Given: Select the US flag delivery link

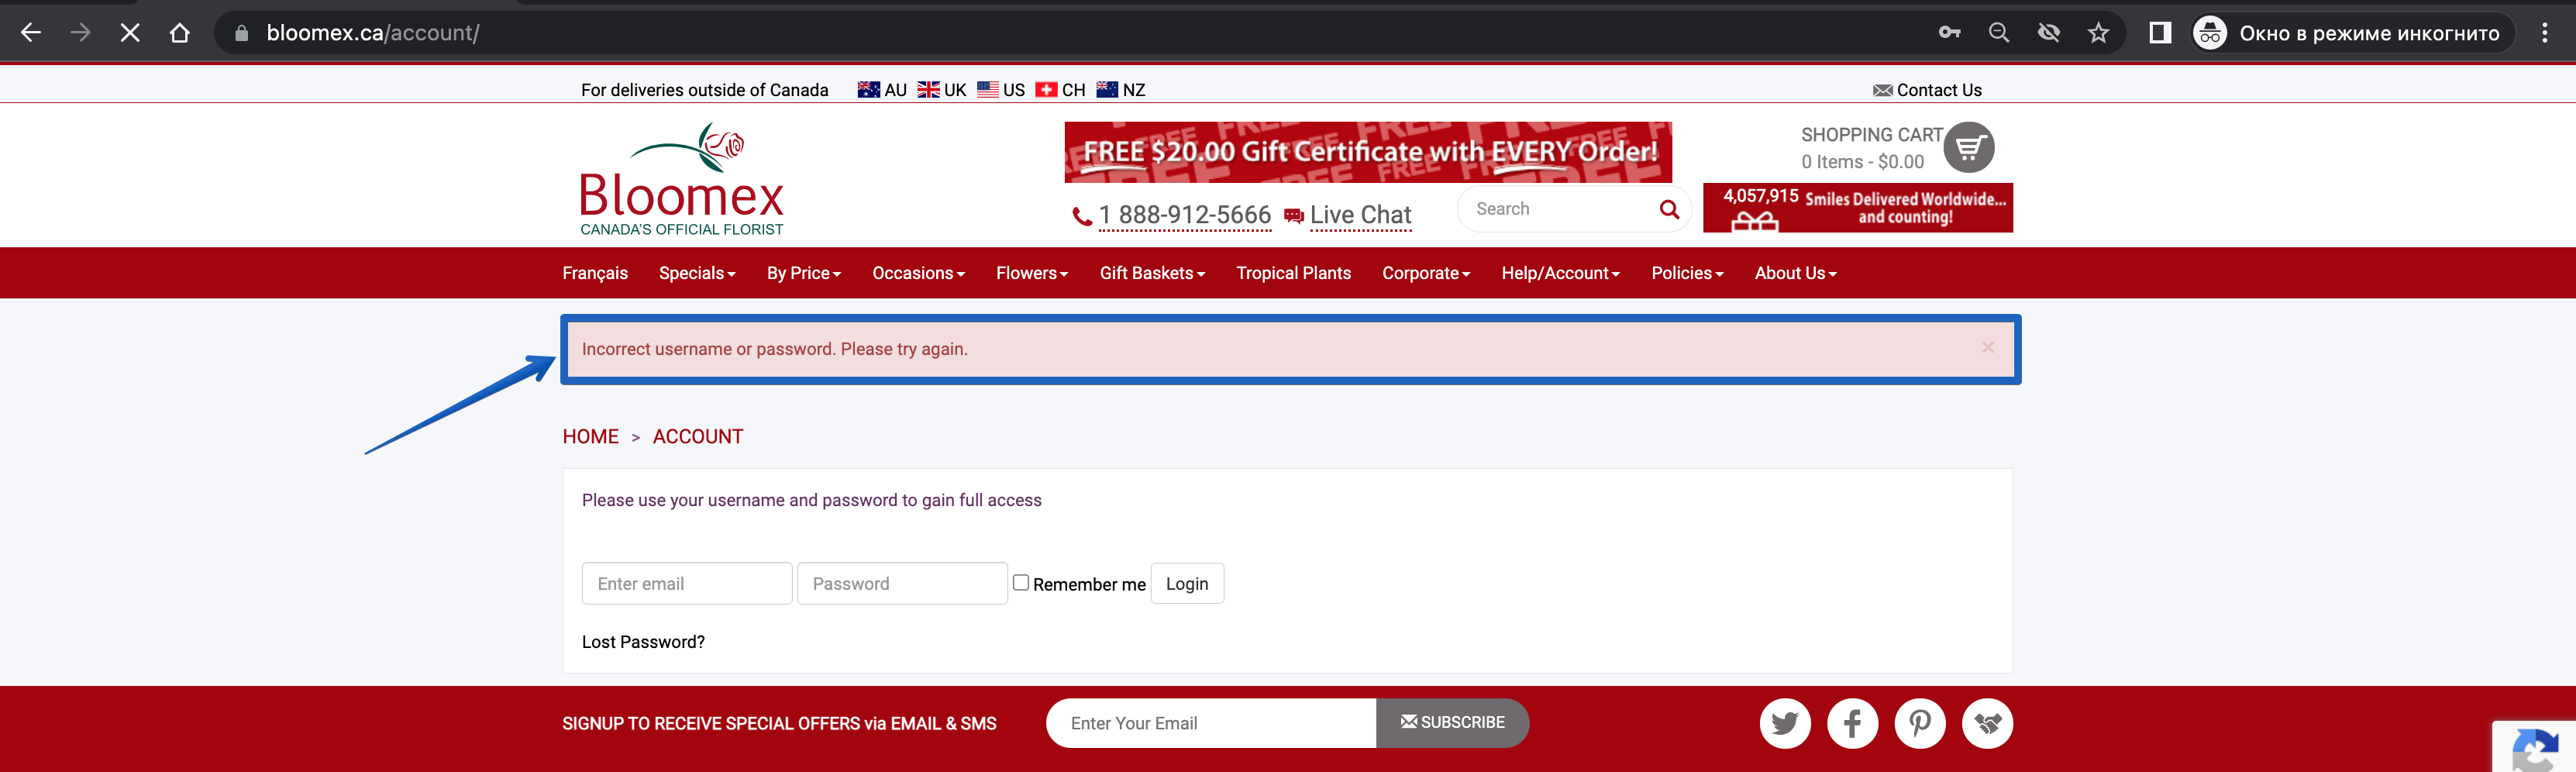Looking at the screenshot, I should coord(1001,90).
